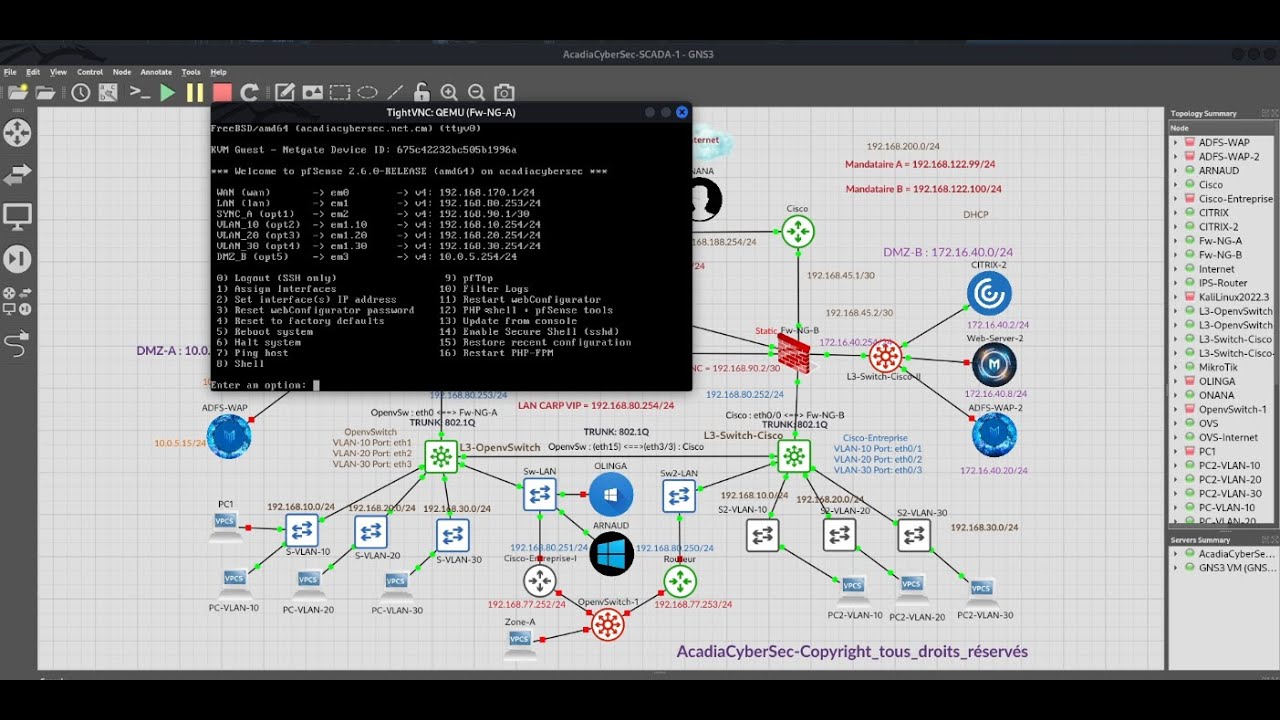Browse all devices sidebar icon
Viewport: 1280px width, 720px height.
[17, 301]
